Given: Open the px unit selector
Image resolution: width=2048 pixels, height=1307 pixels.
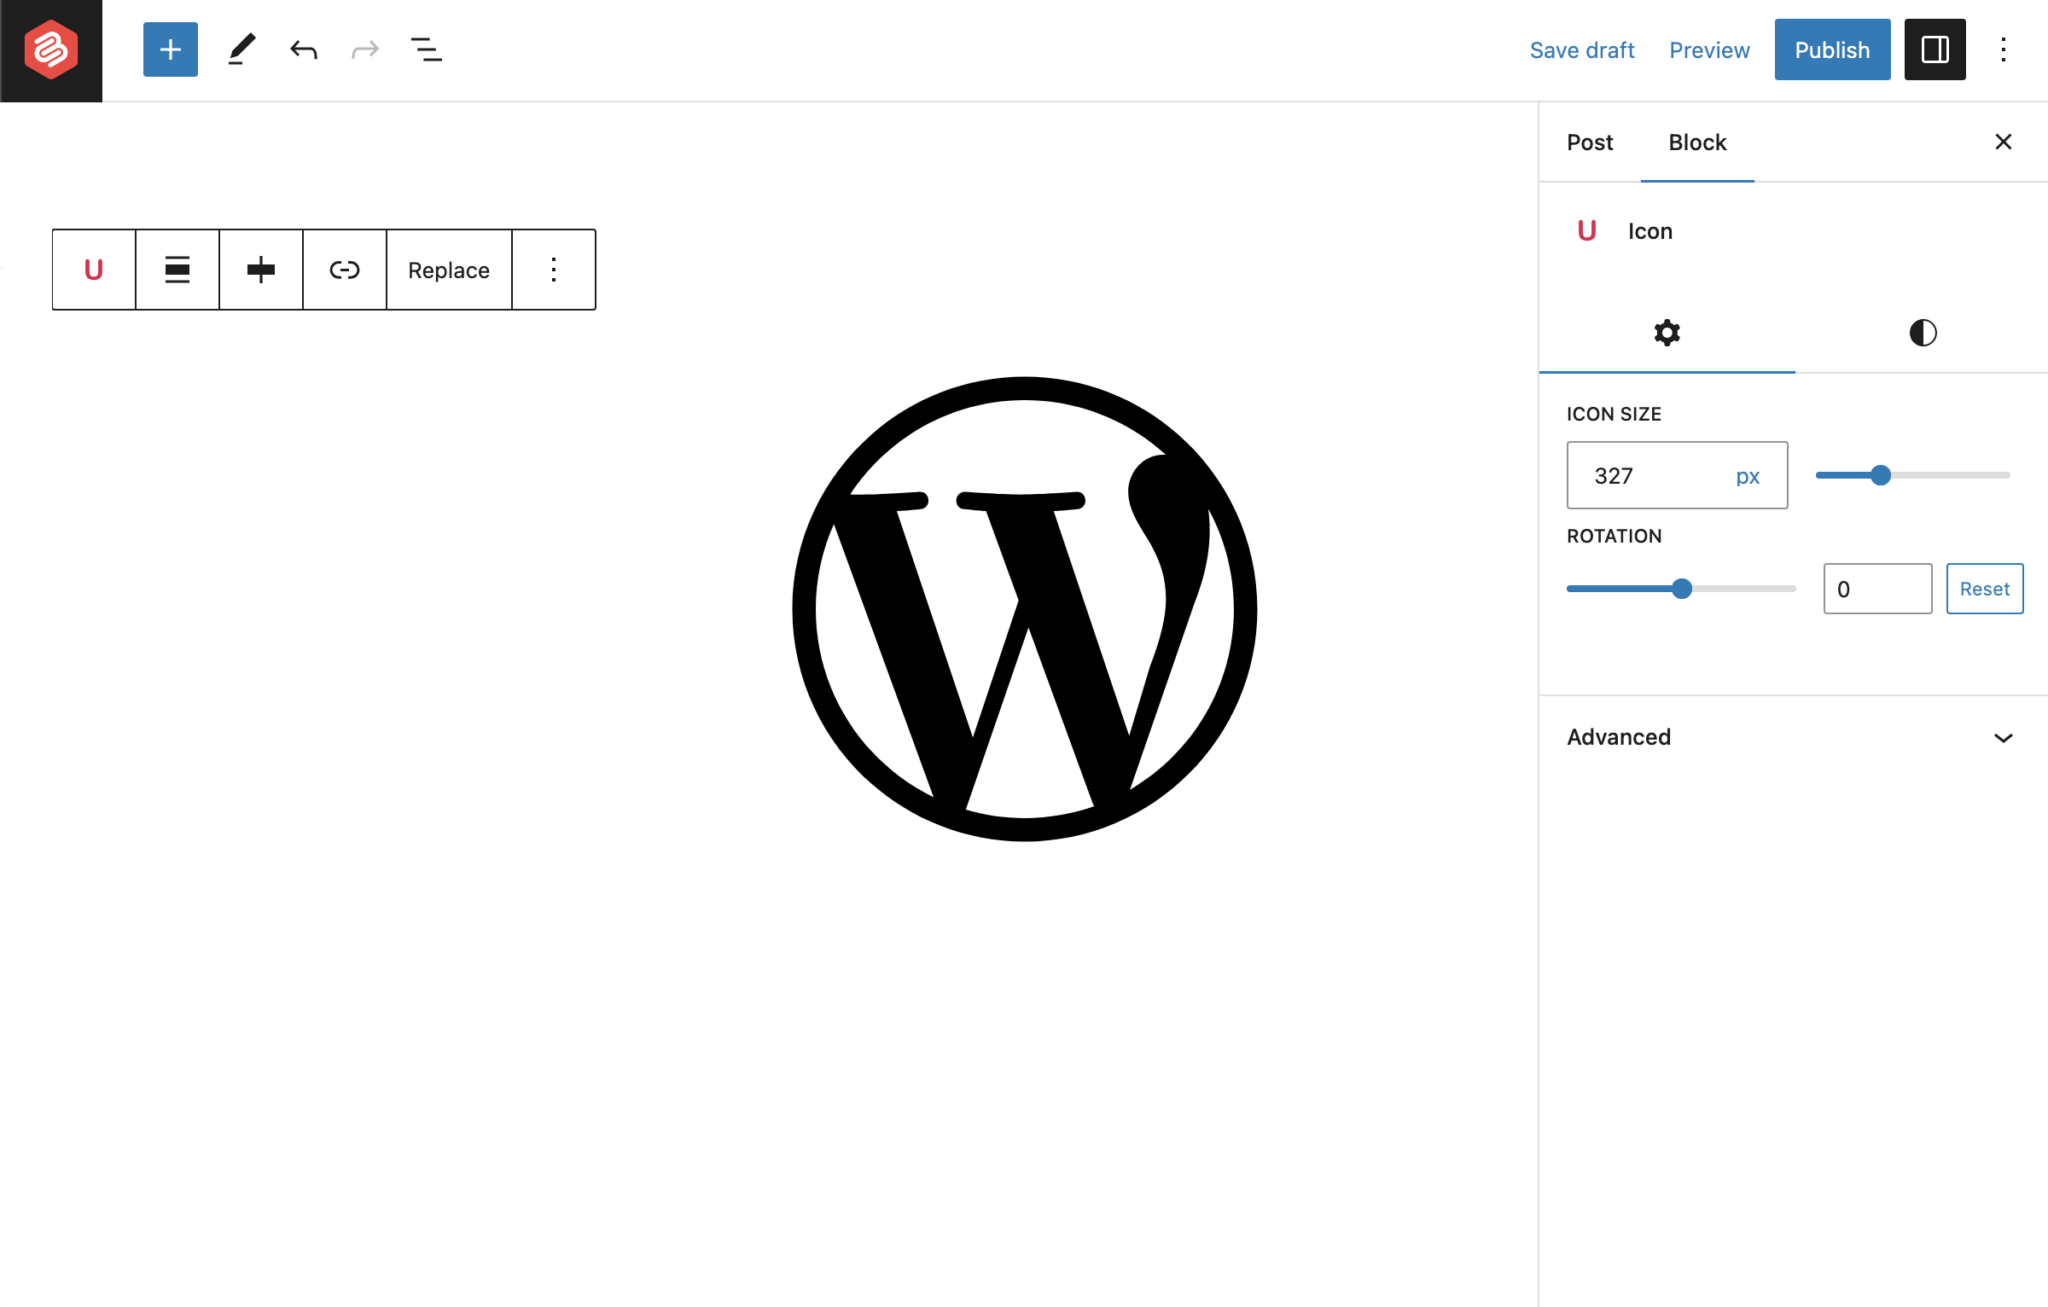Looking at the screenshot, I should click(x=1748, y=476).
